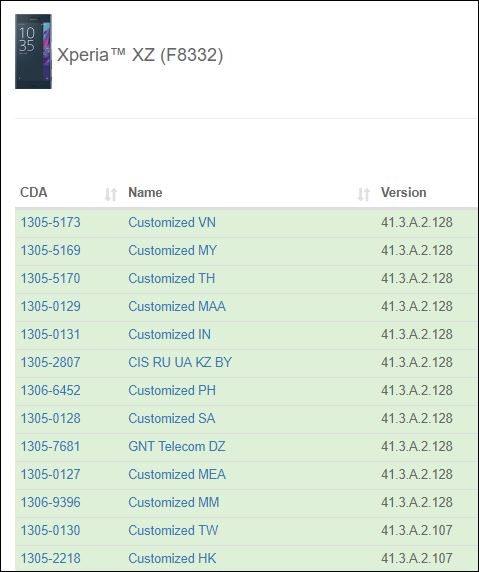Sort table by Name column header
The image size is (479, 572).
(145, 193)
